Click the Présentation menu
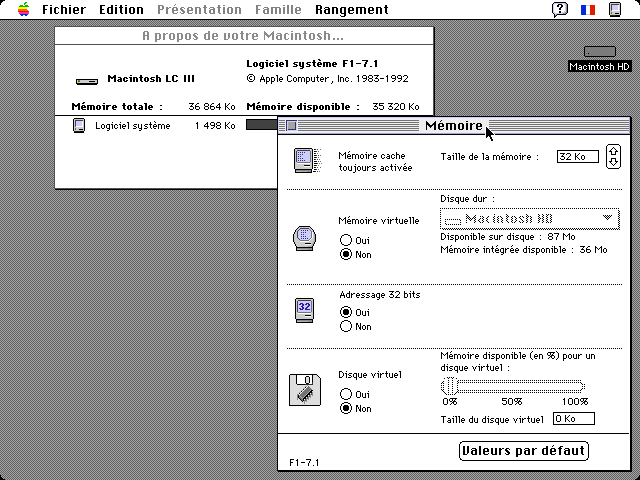640x480 pixels. pyautogui.click(x=199, y=9)
